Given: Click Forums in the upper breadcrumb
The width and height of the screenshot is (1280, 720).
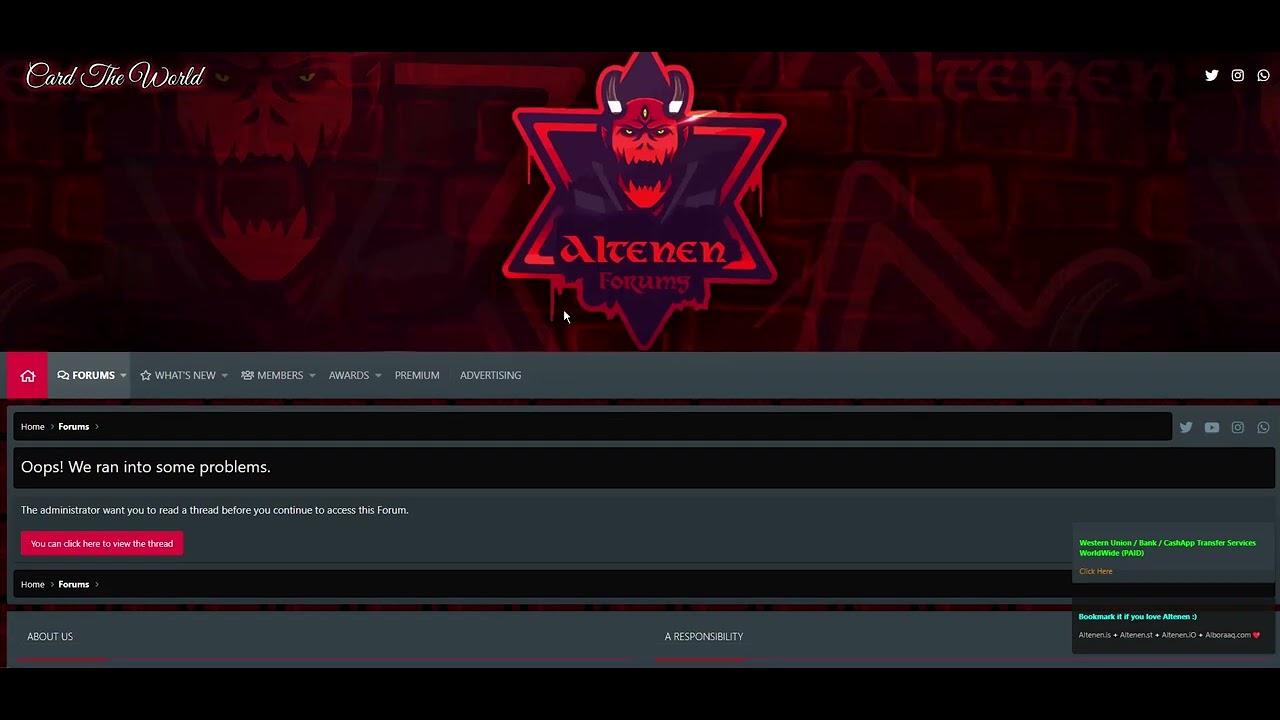Looking at the screenshot, I should pos(74,427).
